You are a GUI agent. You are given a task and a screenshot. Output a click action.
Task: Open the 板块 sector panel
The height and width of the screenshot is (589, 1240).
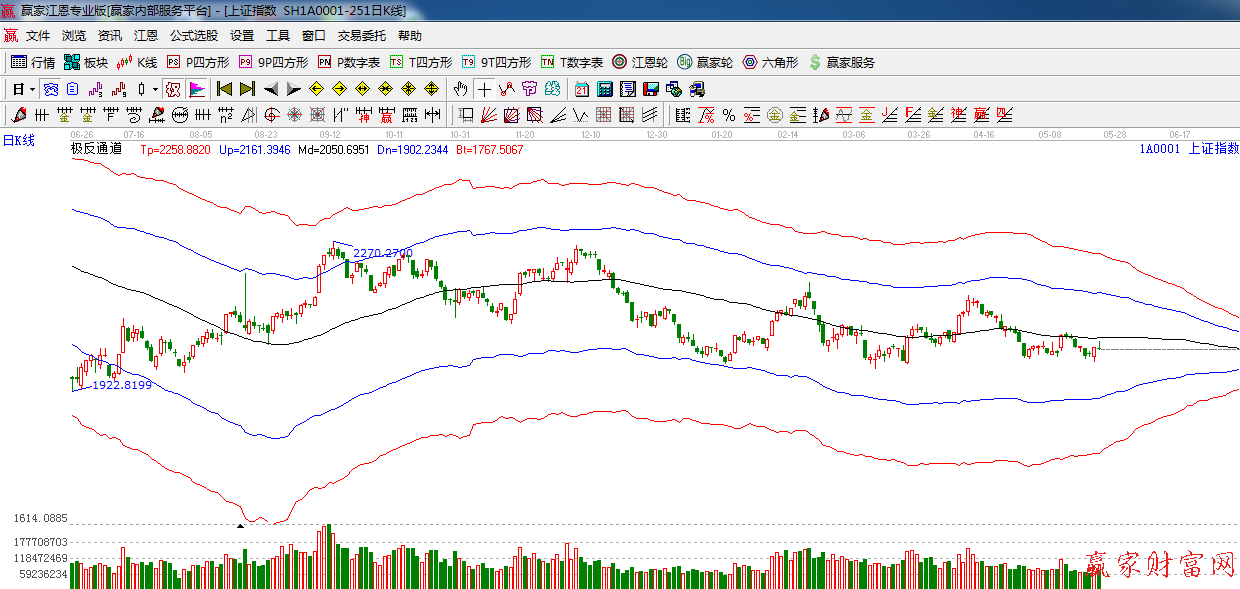pos(86,62)
